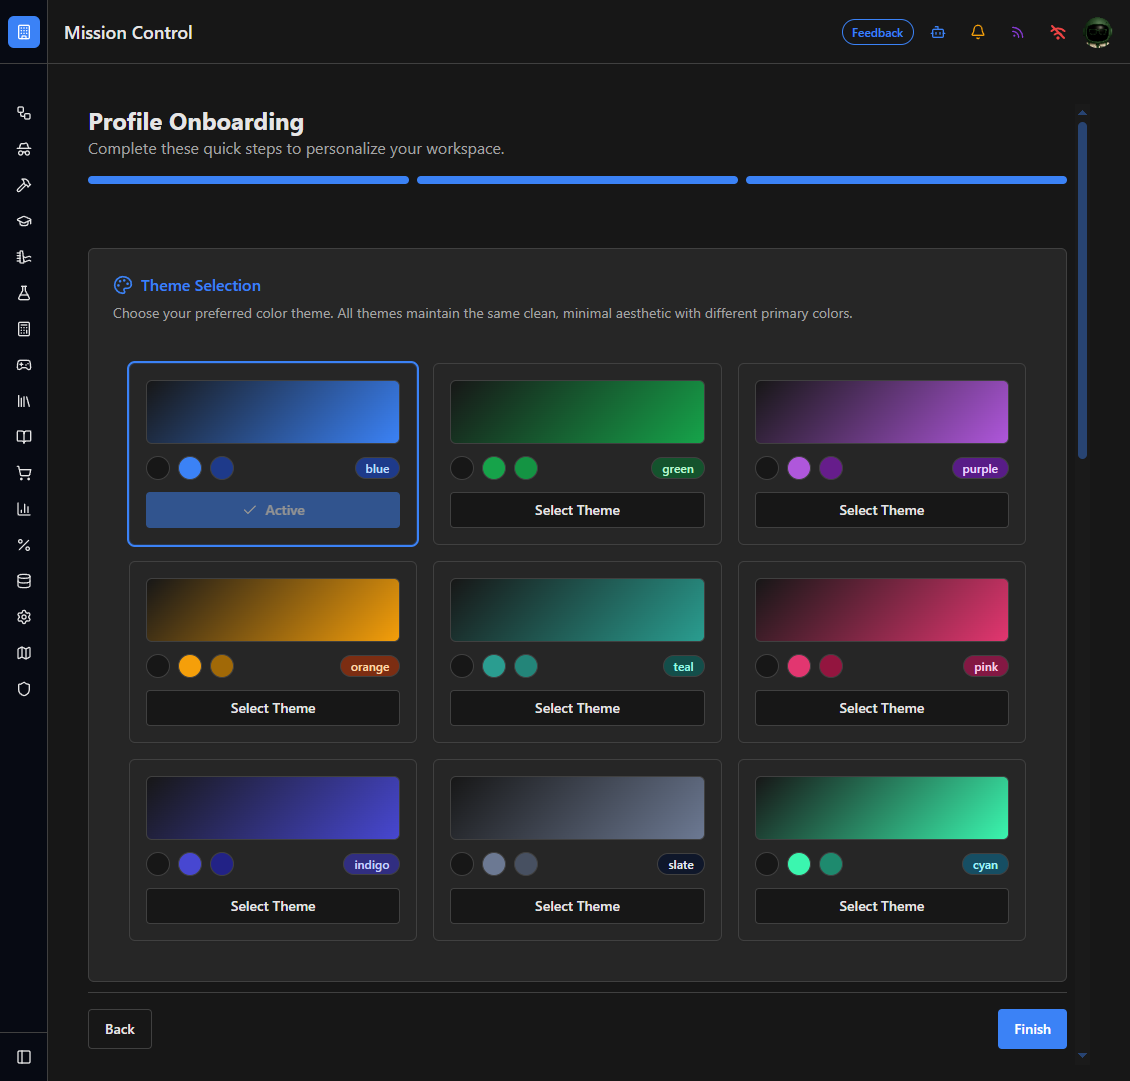This screenshot has width=1130, height=1081.
Task: Open the library books sidebar icon
Action: point(24,401)
